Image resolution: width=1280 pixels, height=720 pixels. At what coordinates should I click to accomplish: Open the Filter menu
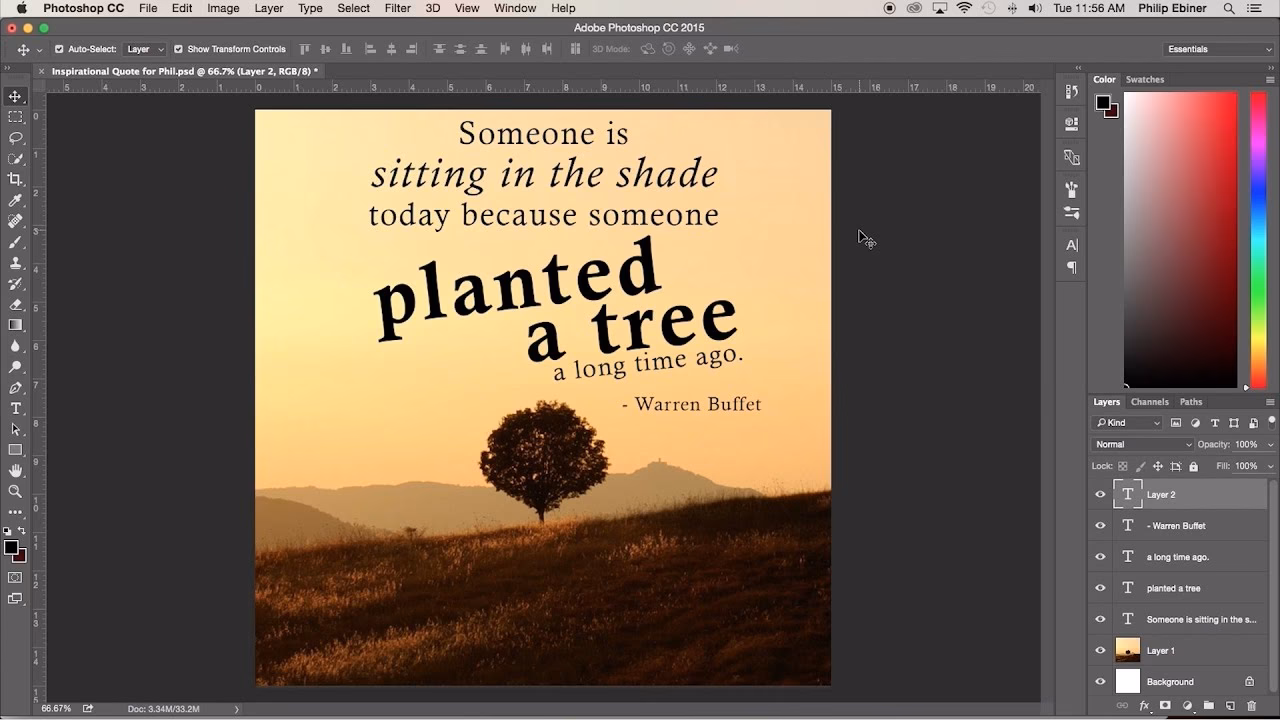point(397,8)
